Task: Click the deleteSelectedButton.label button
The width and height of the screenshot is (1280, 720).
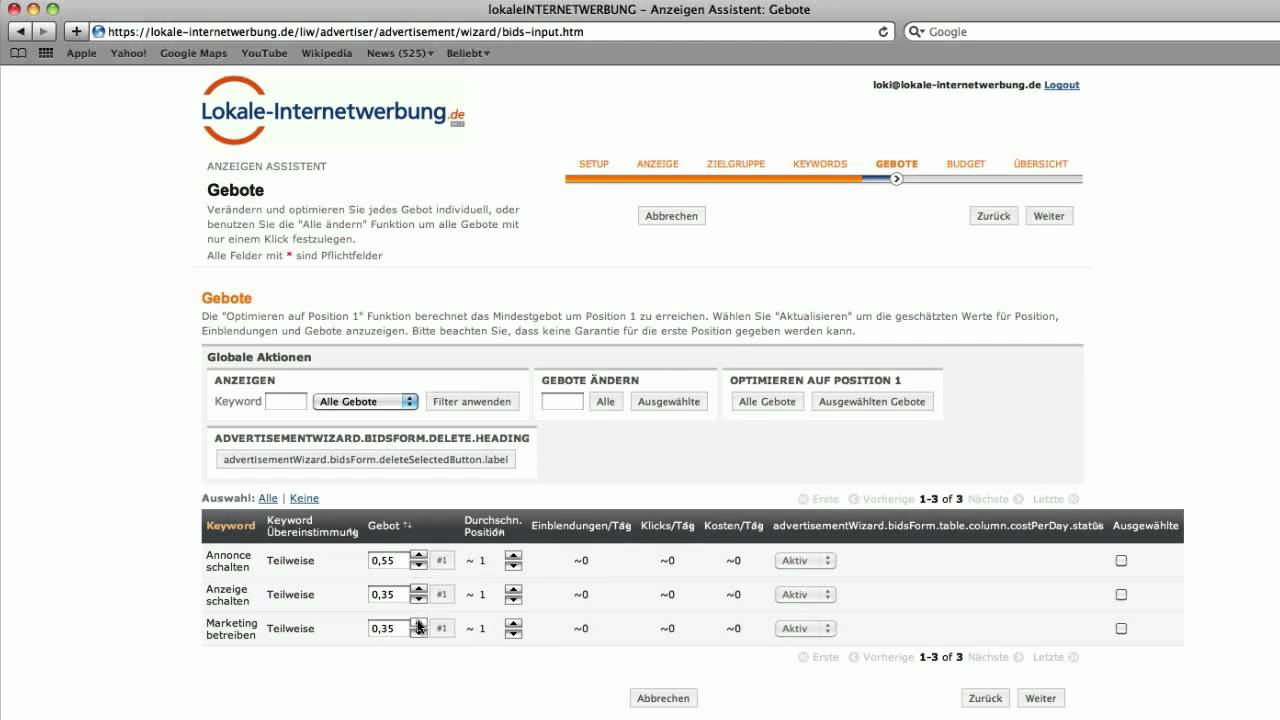Action: [x=366, y=460]
